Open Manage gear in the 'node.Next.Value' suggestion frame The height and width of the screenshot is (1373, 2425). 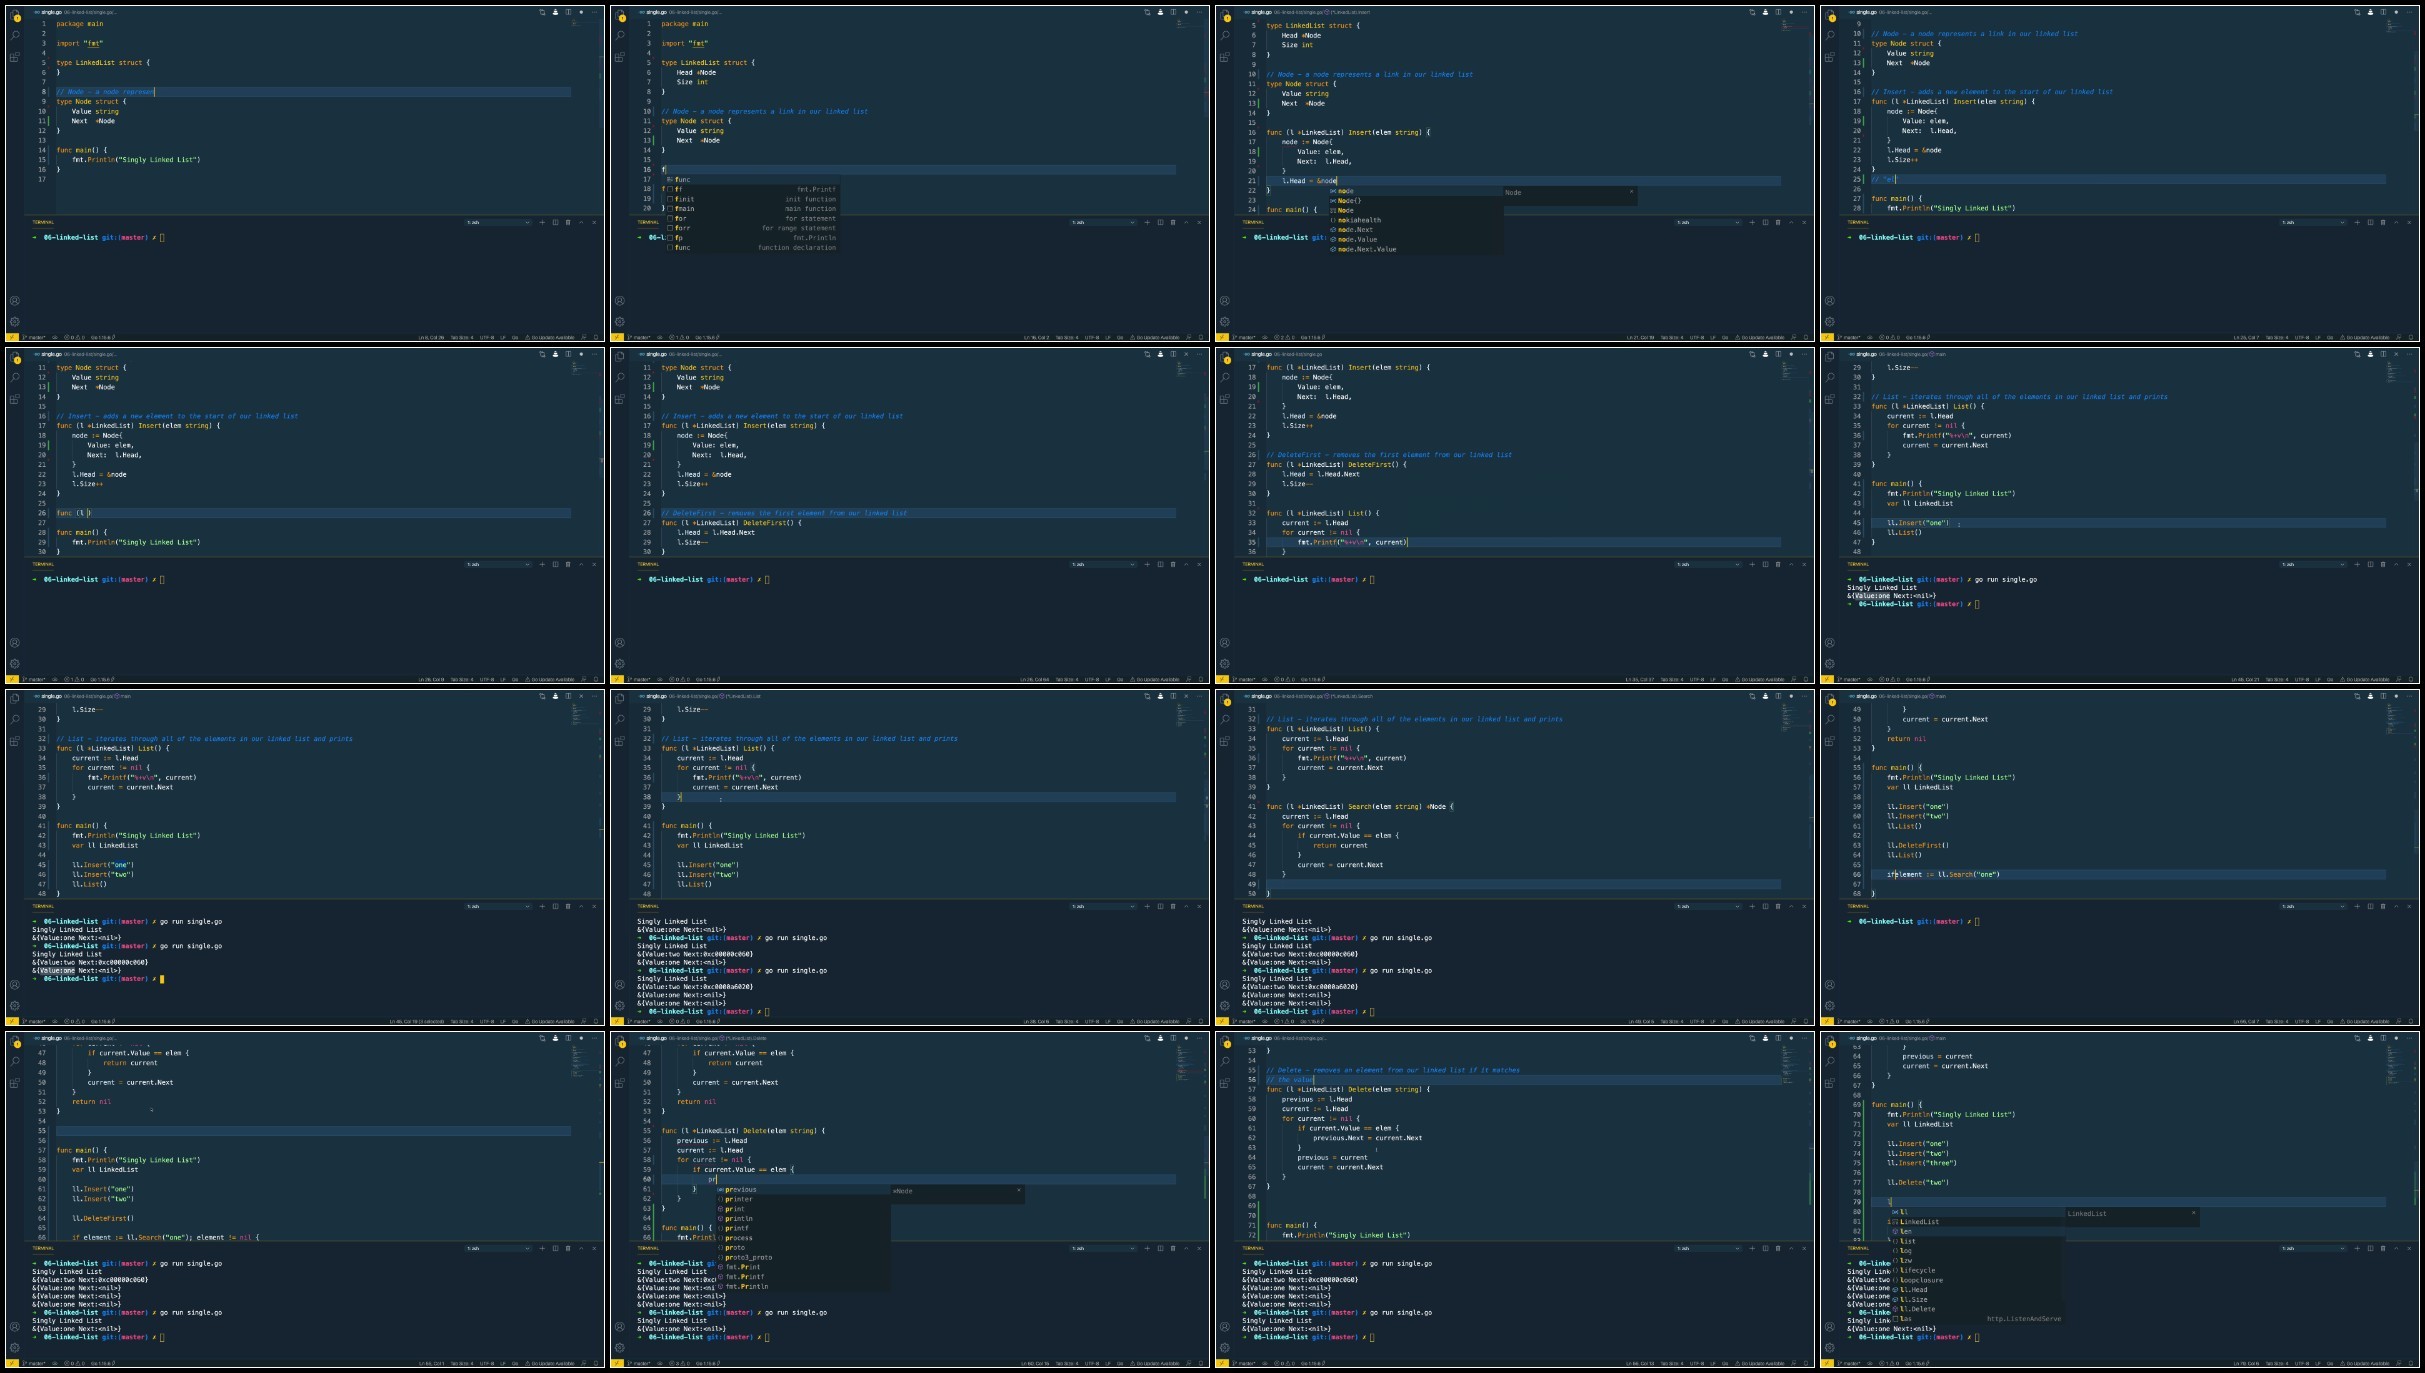(x=1225, y=322)
